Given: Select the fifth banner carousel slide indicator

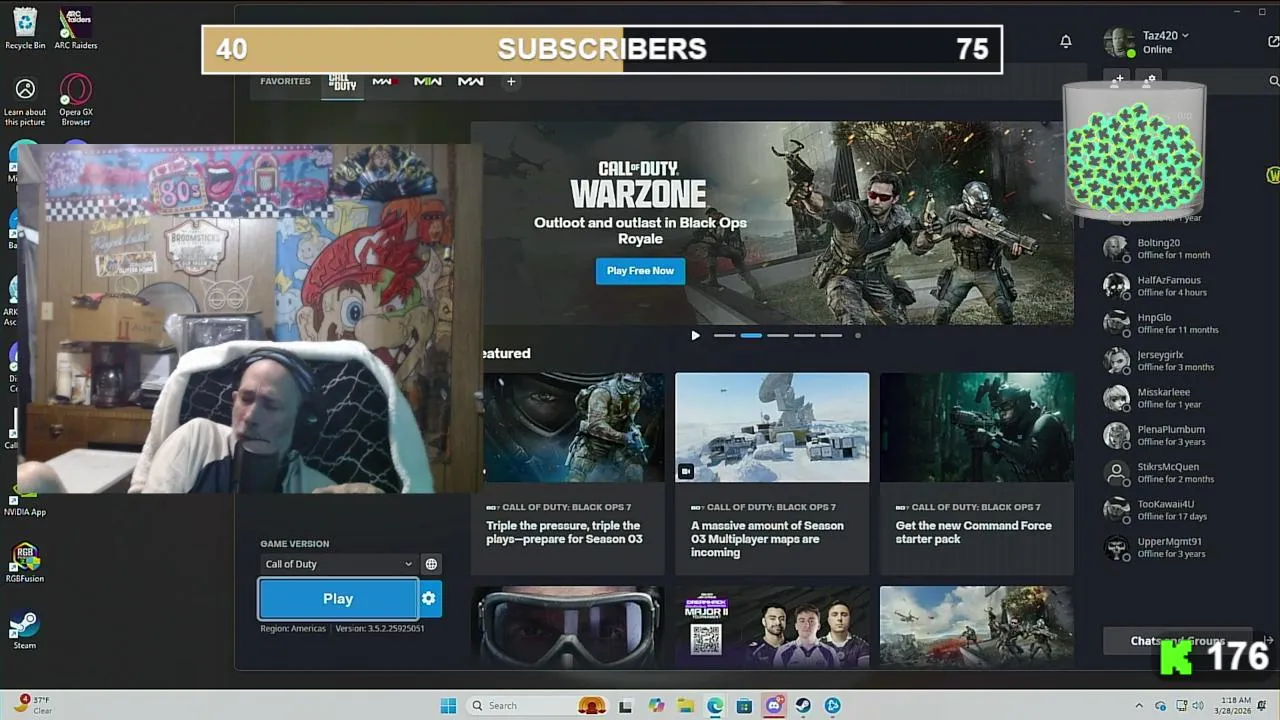Looking at the screenshot, I should point(831,335).
